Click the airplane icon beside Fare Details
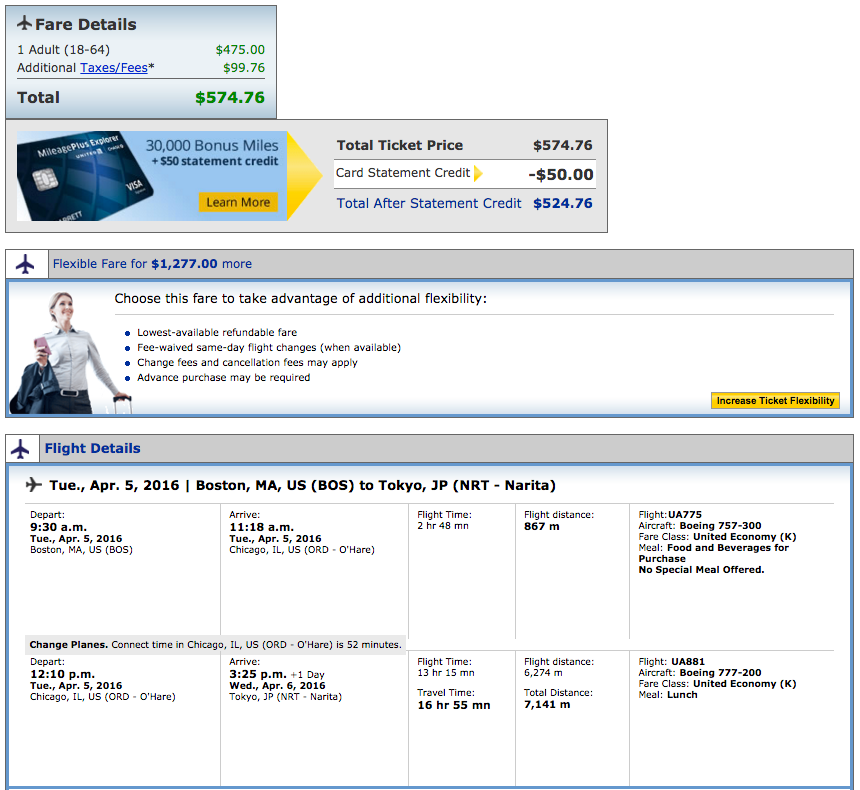The height and width of the screenshot is (790, 860). [x=25, y=24]
